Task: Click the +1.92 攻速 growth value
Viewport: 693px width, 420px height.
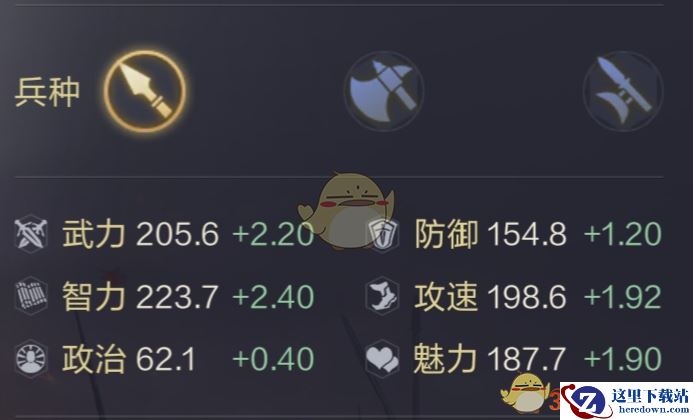Action: click(623, 297)
